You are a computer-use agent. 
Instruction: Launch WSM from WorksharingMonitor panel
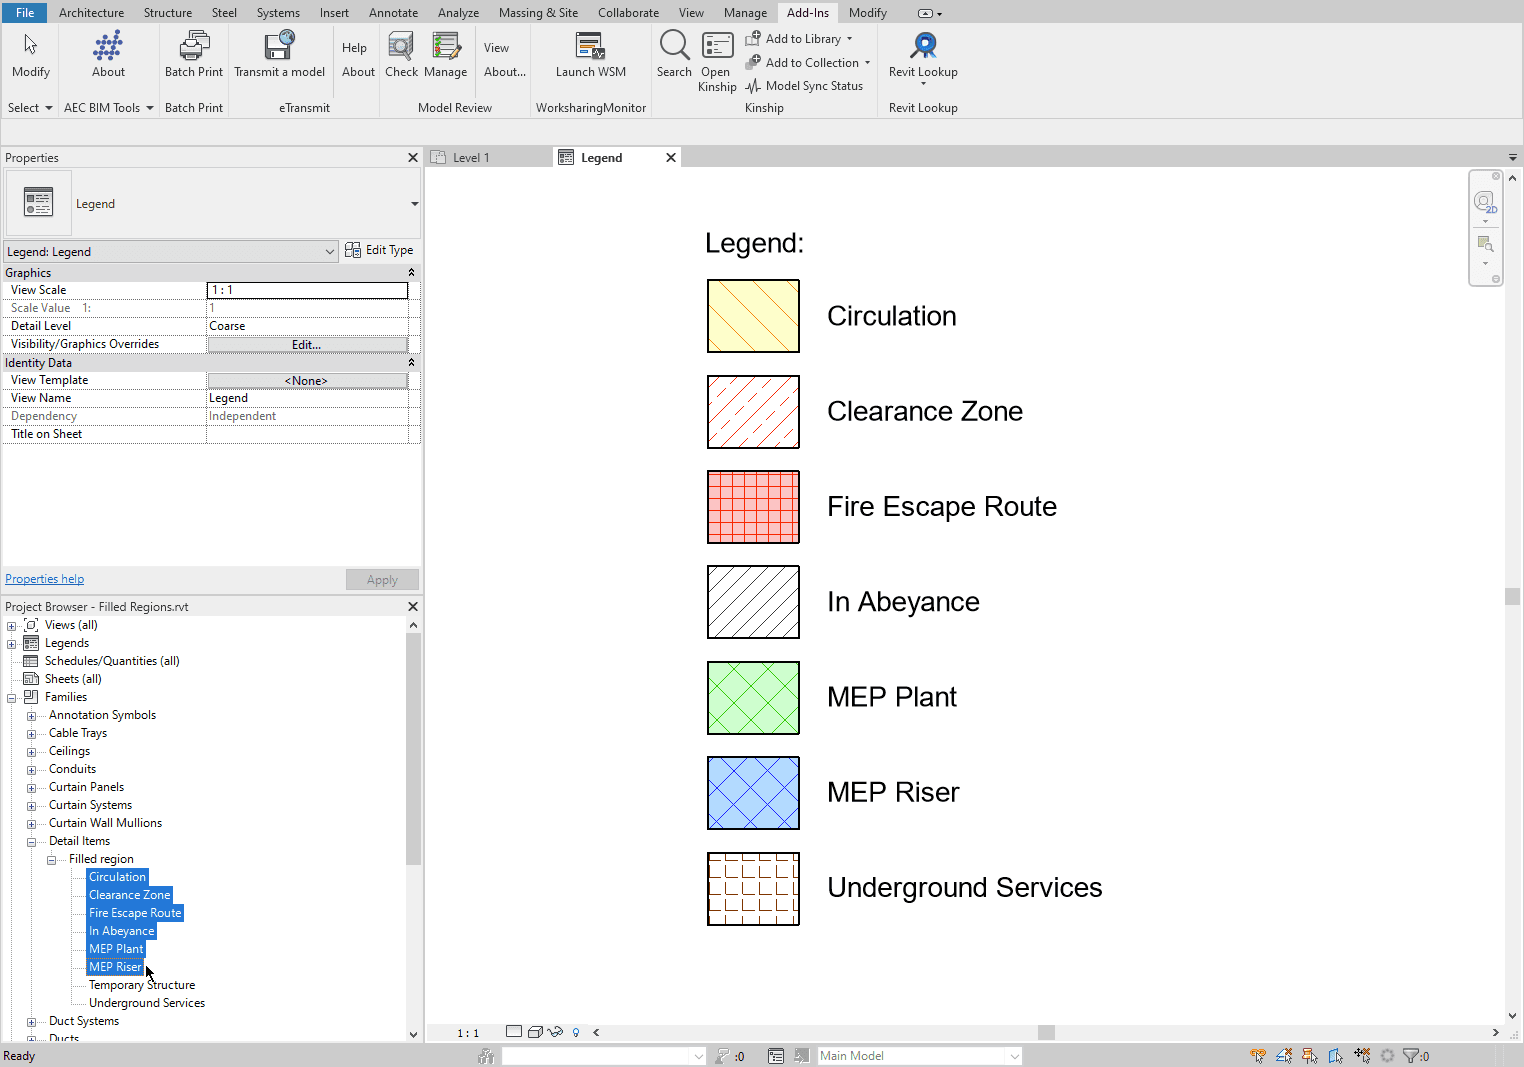[x=590, y=55]
